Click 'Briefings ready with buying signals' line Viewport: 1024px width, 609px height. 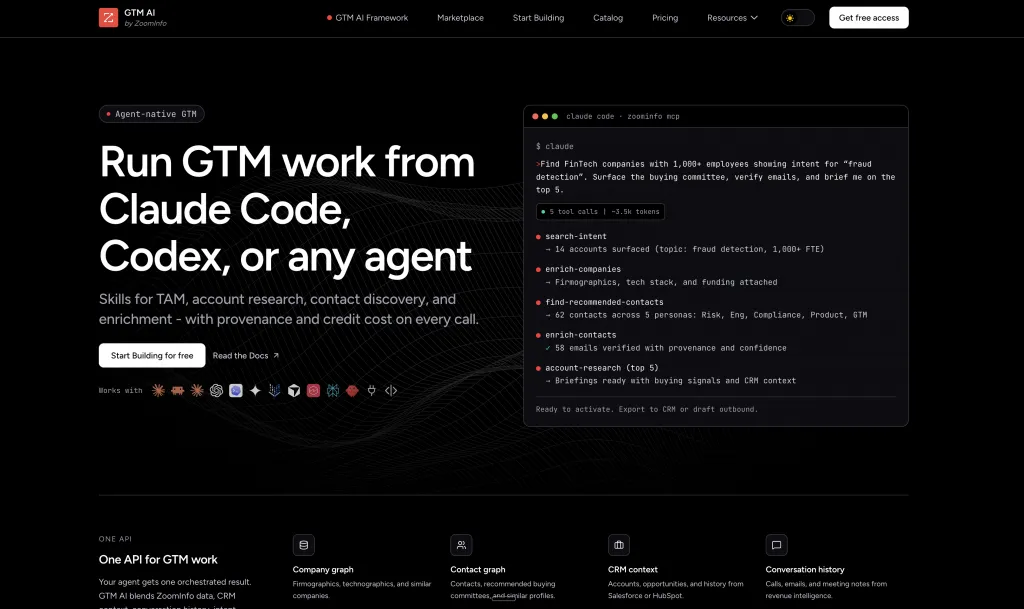coord(671,381)
